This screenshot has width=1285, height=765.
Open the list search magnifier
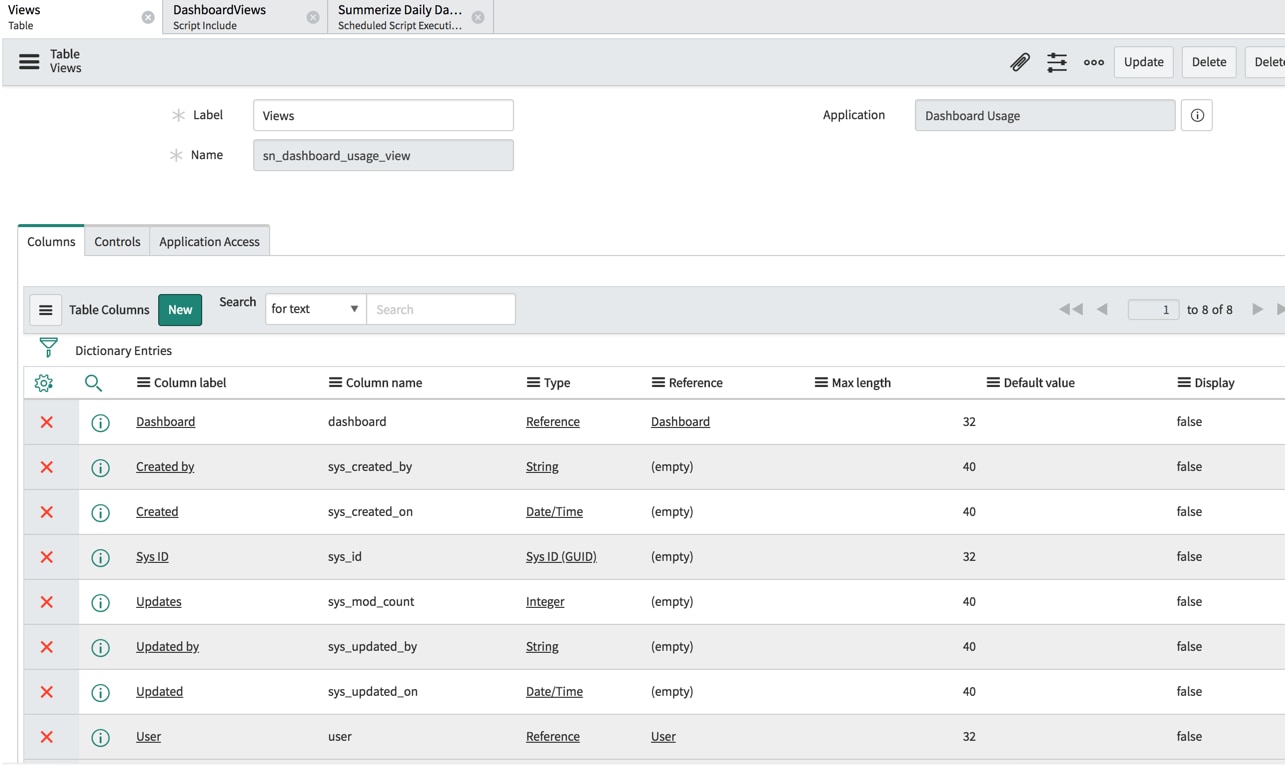pos(95,383)
